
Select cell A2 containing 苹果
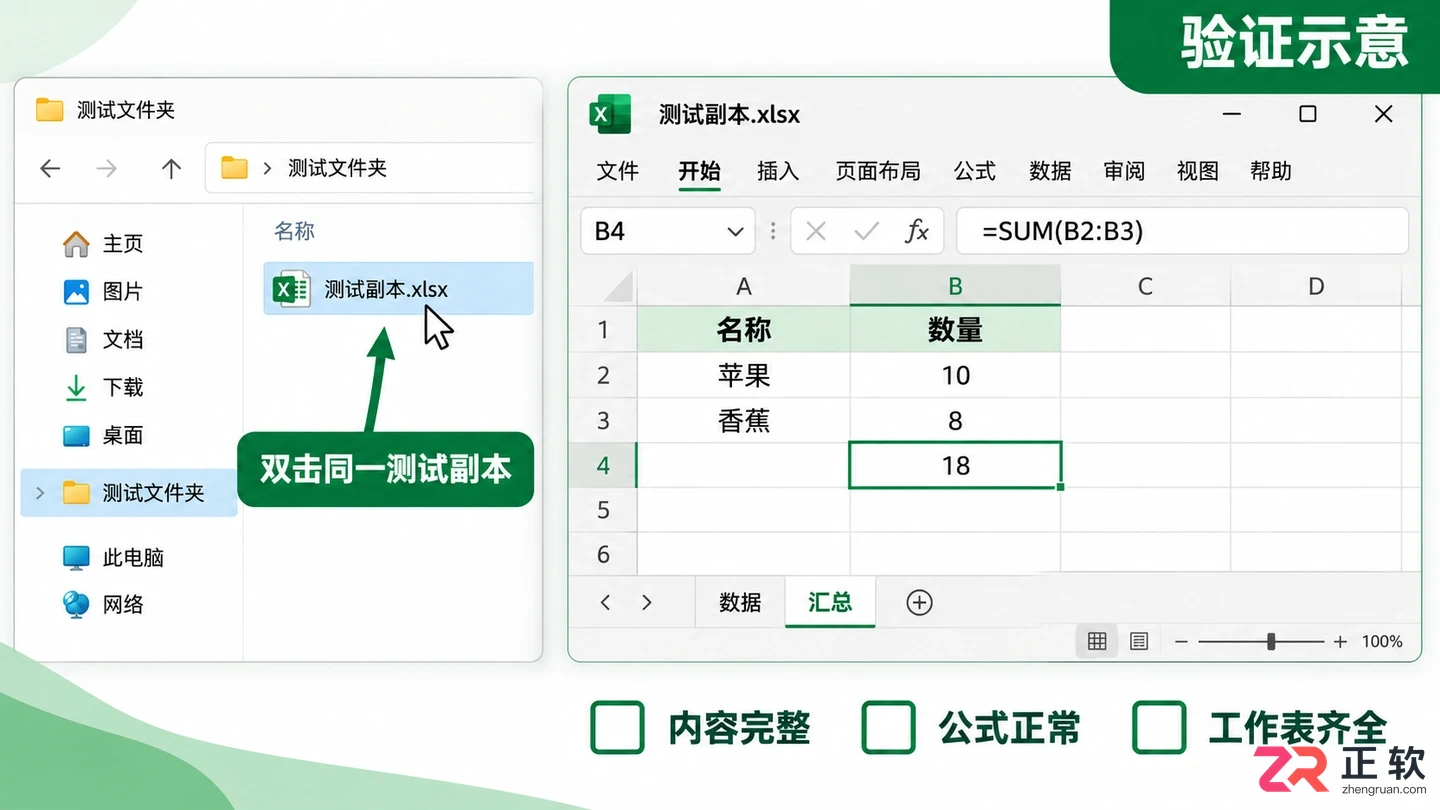point(744,375)
